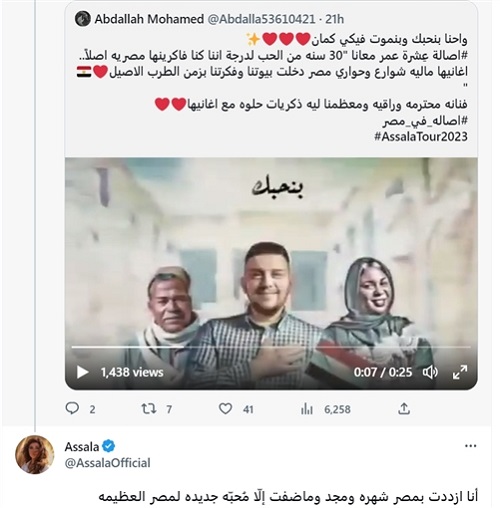This screenshot has width=500, height=508.
Task: Mute the video with speaker icon
Action: [x=430, y=372]
